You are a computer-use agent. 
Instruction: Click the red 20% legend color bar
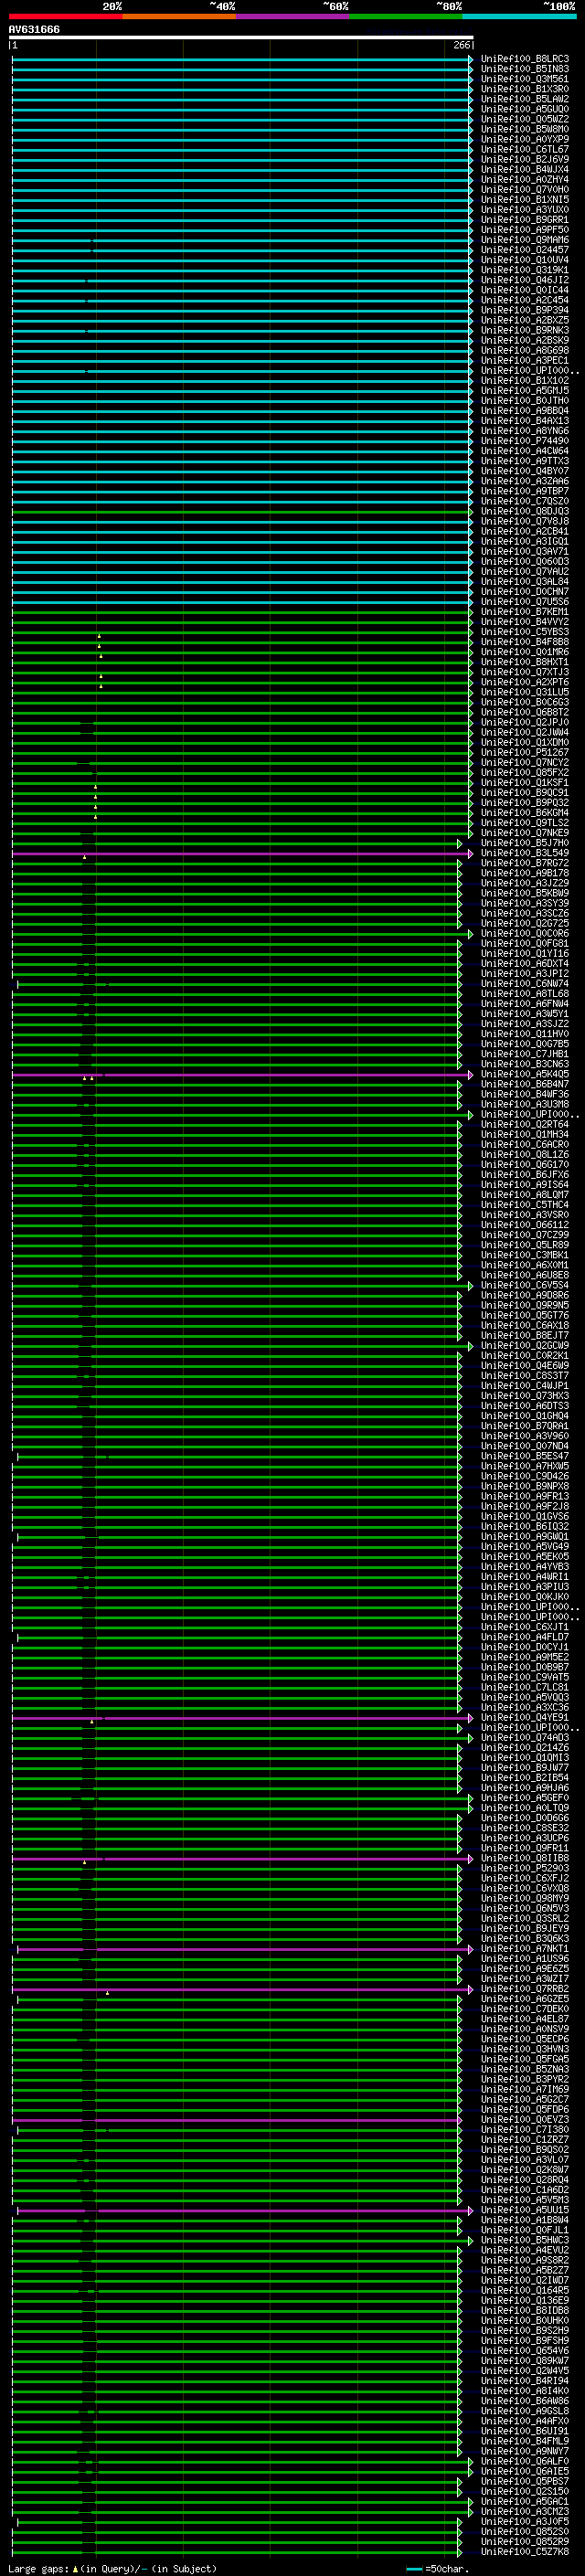(65, 17)
